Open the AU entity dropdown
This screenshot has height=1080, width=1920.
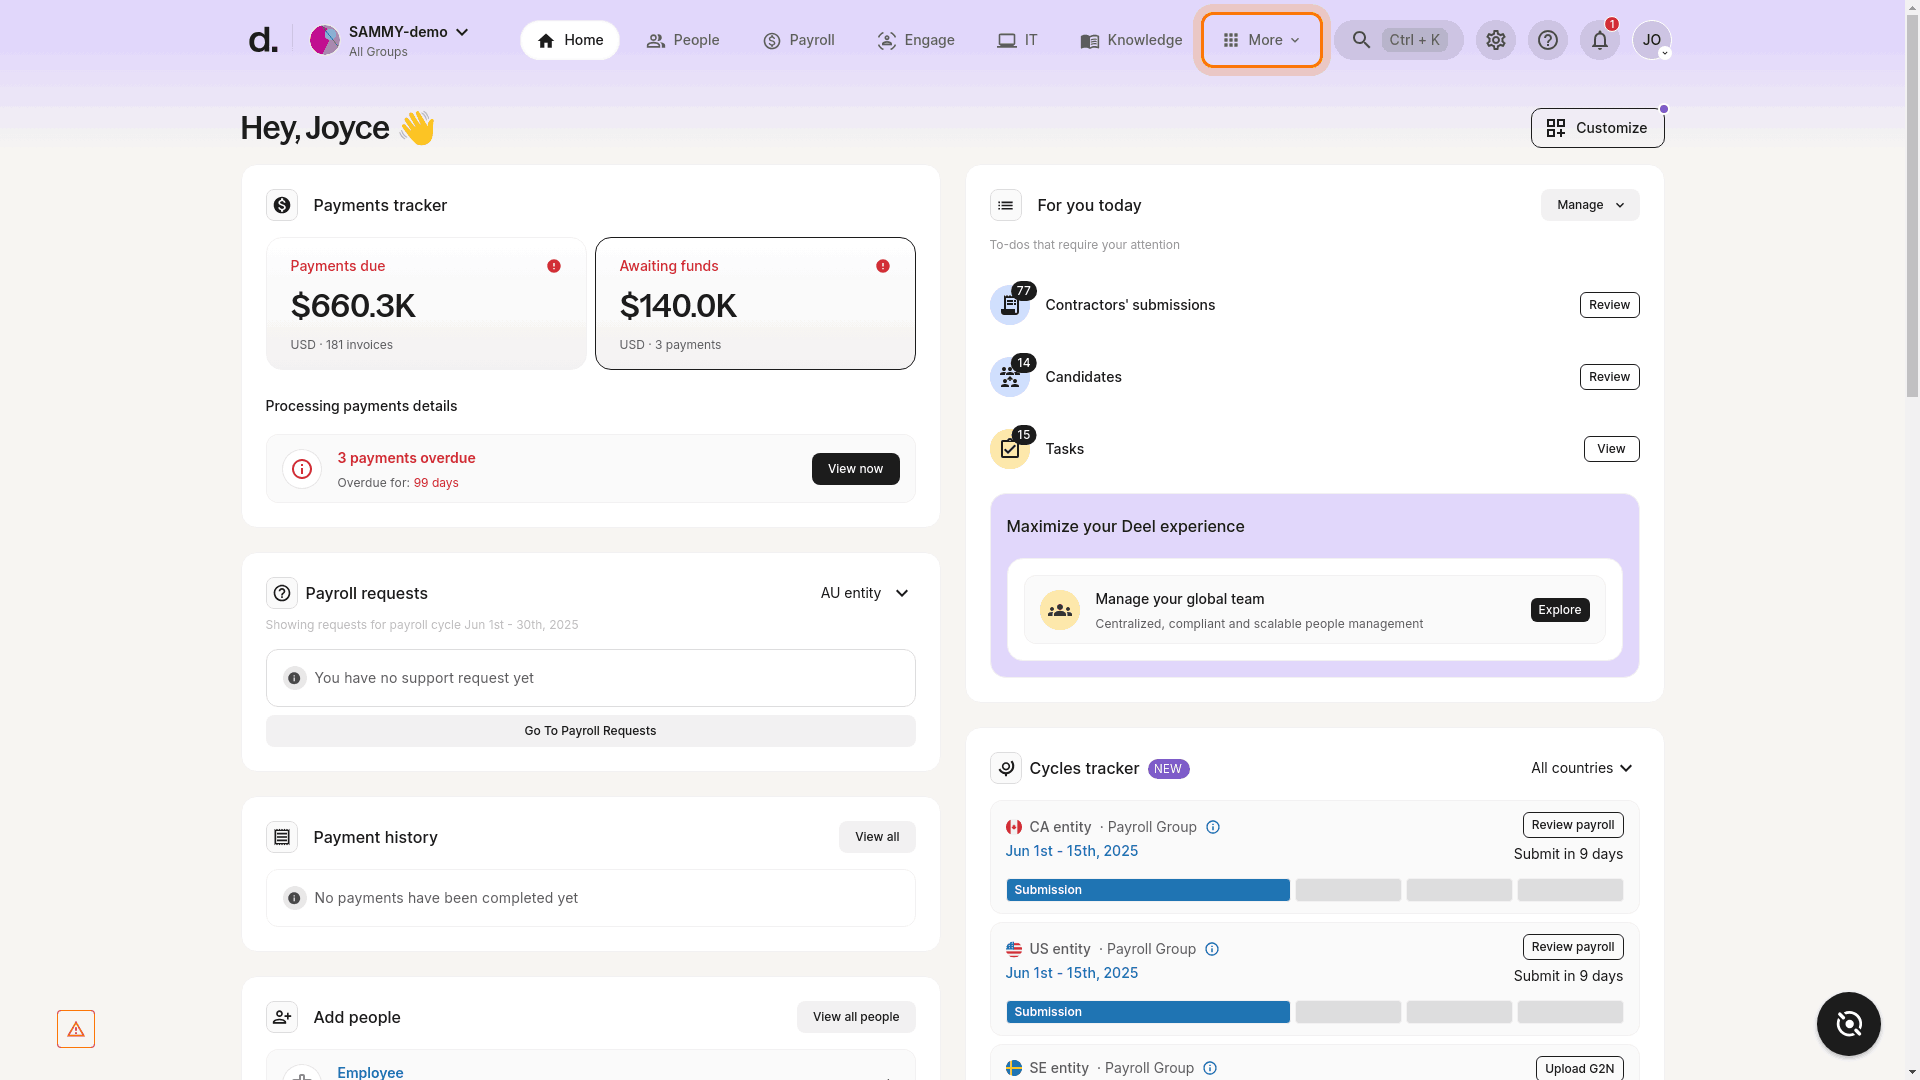click(x=865, y=593)
